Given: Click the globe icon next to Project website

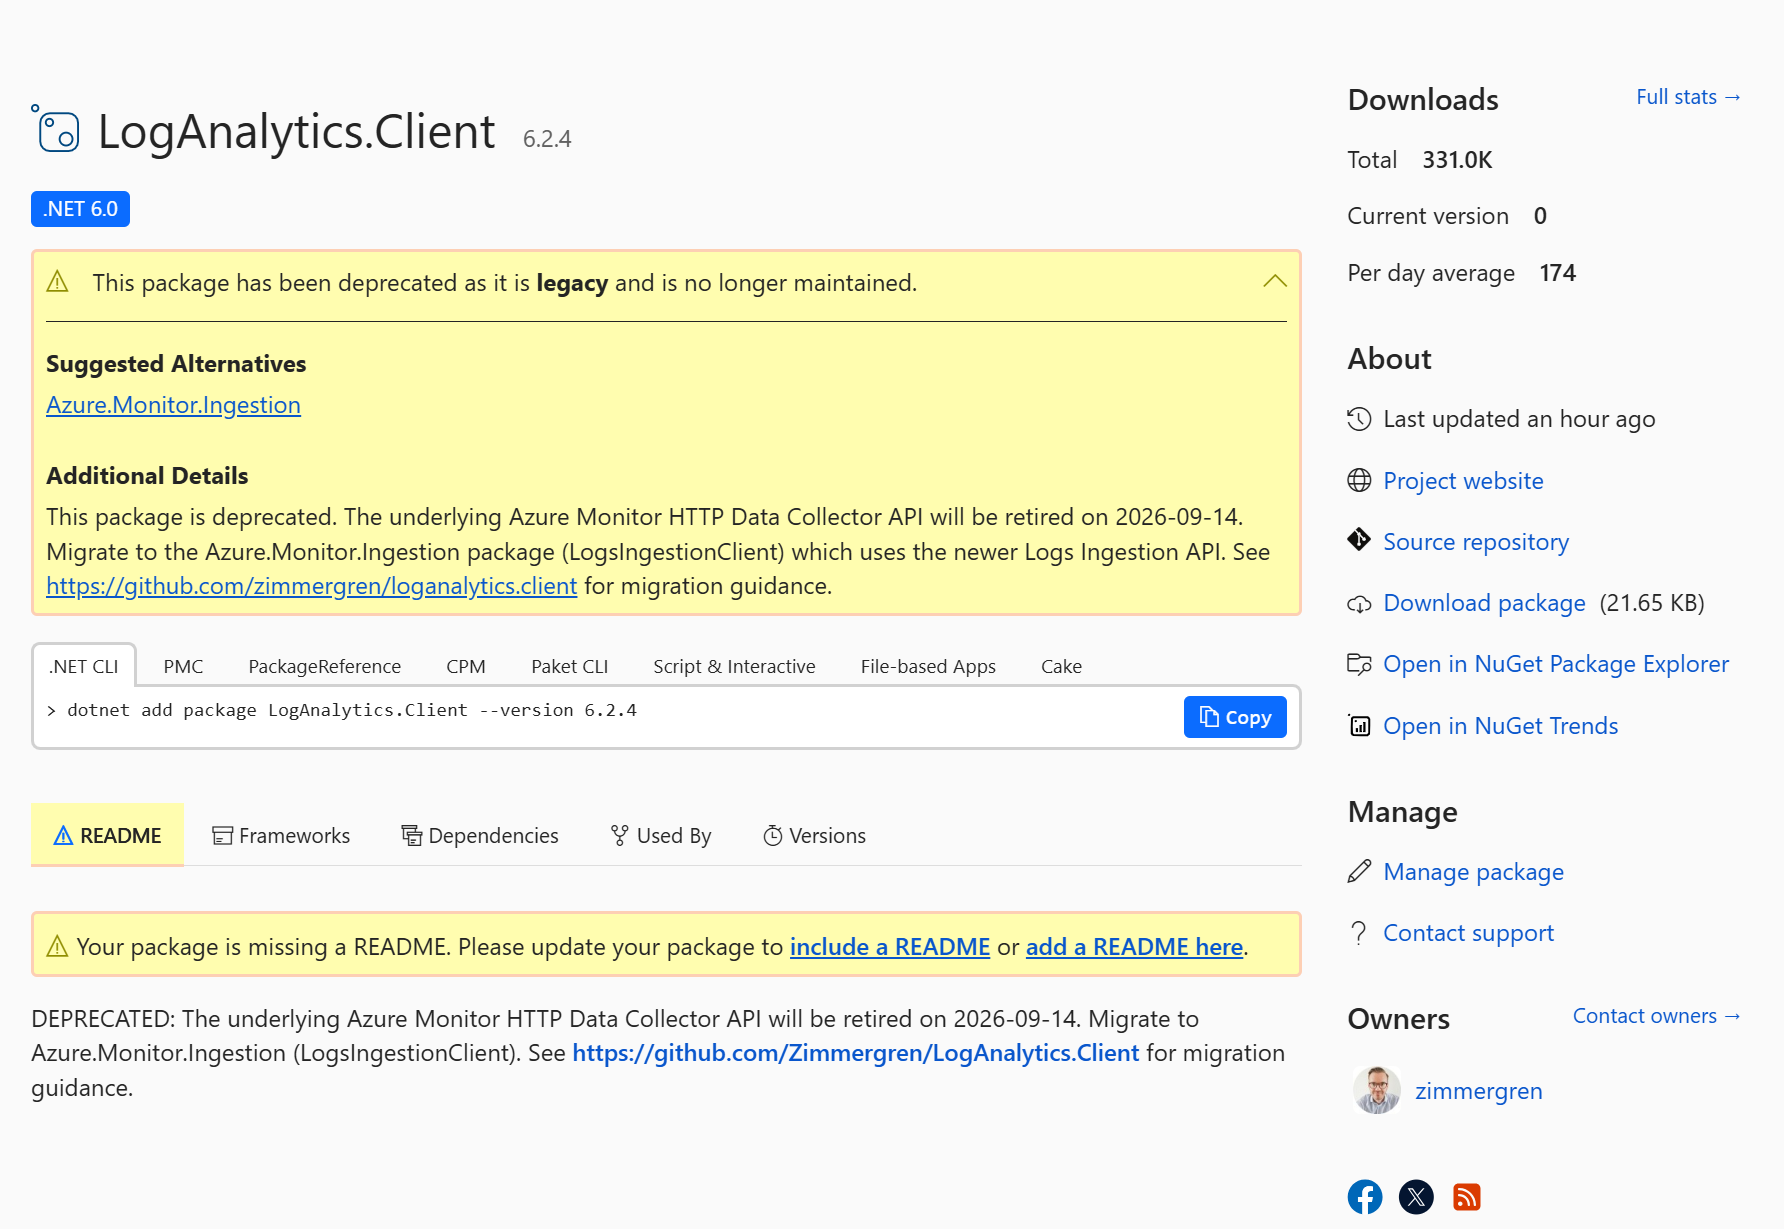Looking at the screenshot, I should coord(1359,480).
